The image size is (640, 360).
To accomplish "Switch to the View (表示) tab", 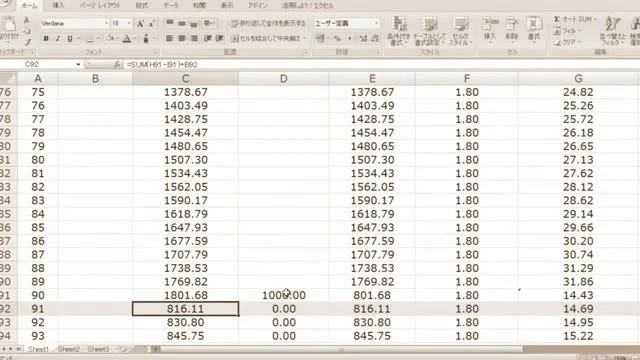I will 227,6.
